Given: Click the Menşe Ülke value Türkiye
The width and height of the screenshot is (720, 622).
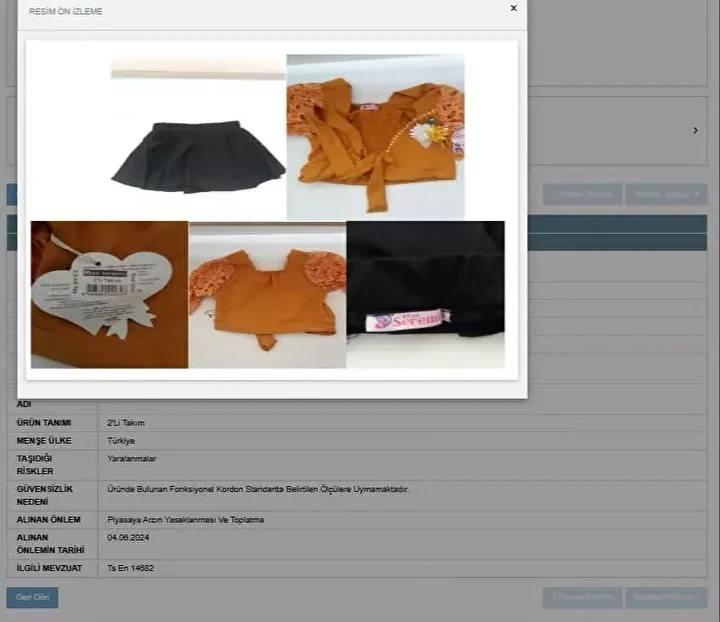Looking at the screenshot, I should click(x=121, y=441).
